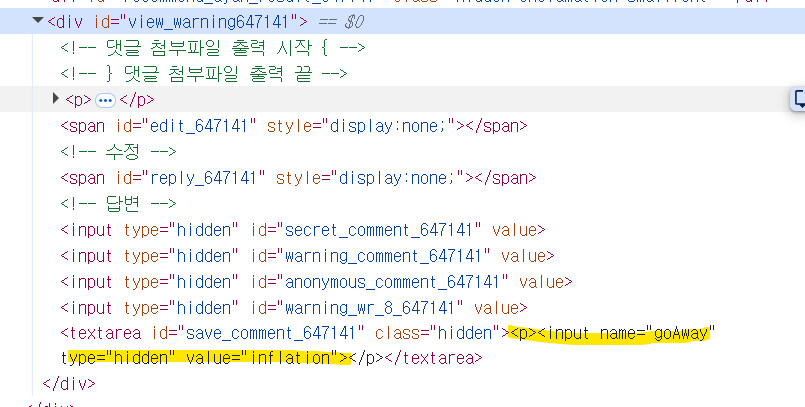Click the '수정' HTML comment

[118, 152]
